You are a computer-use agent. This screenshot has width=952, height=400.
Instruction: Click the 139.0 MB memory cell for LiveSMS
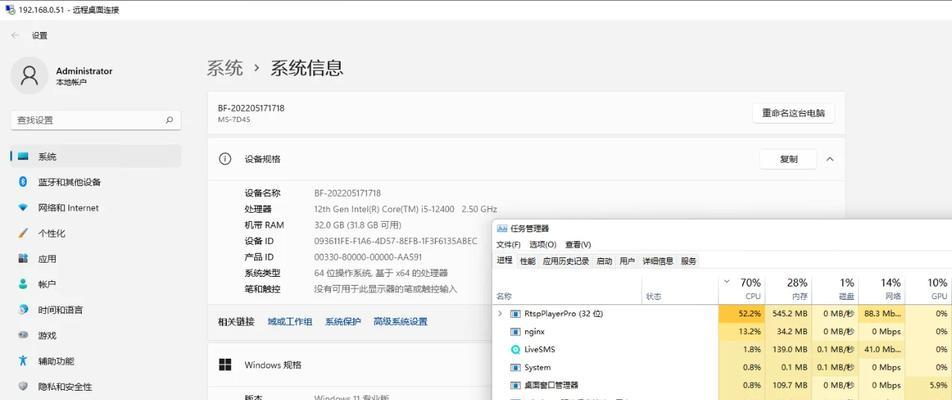tap(789, 350)
